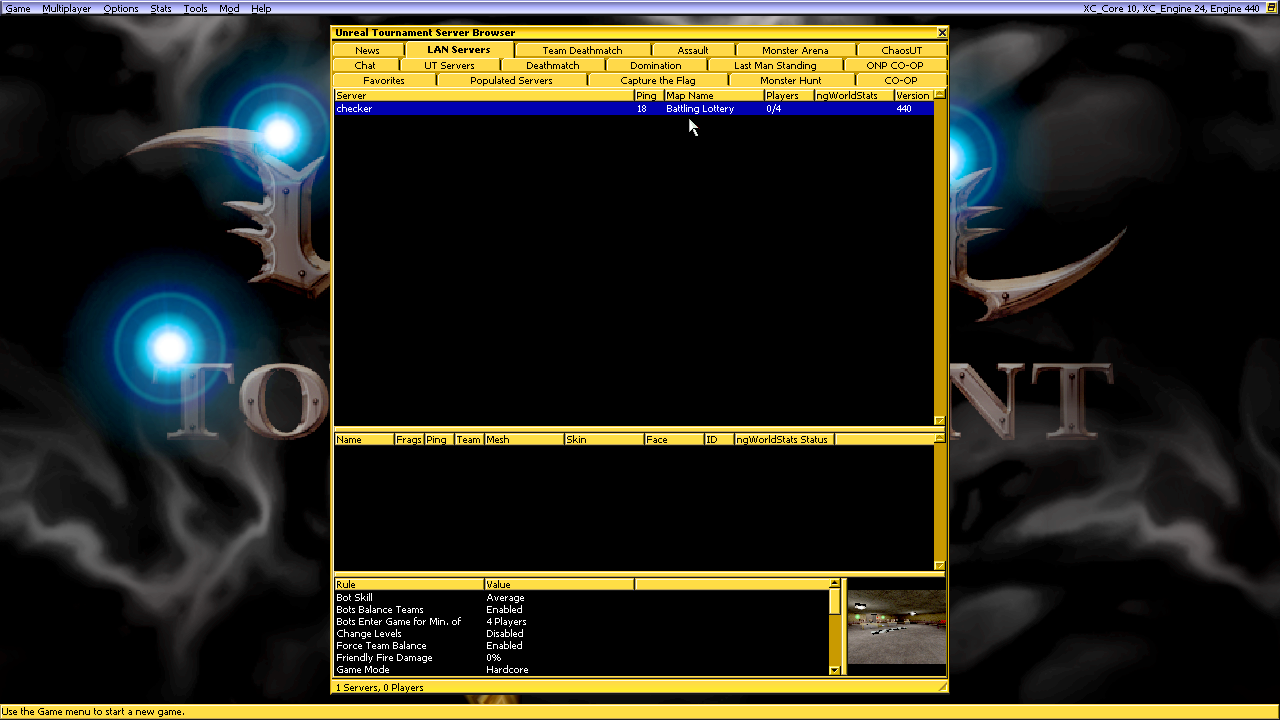This screenshot has height=720, width=1280.
Task: Click the ngWorldStats column header
Action: pyautogui.click(x=854, y=95)
